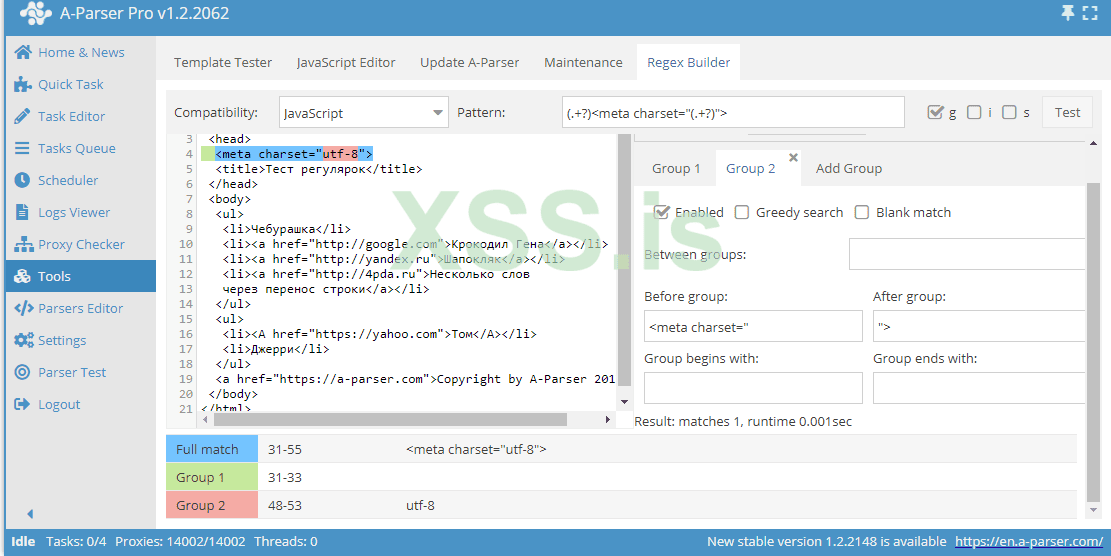This screenshot has width=1111, height=556.
Task: Click the Tasks: 0/4 status entry
Action: (x=76, y=542)
